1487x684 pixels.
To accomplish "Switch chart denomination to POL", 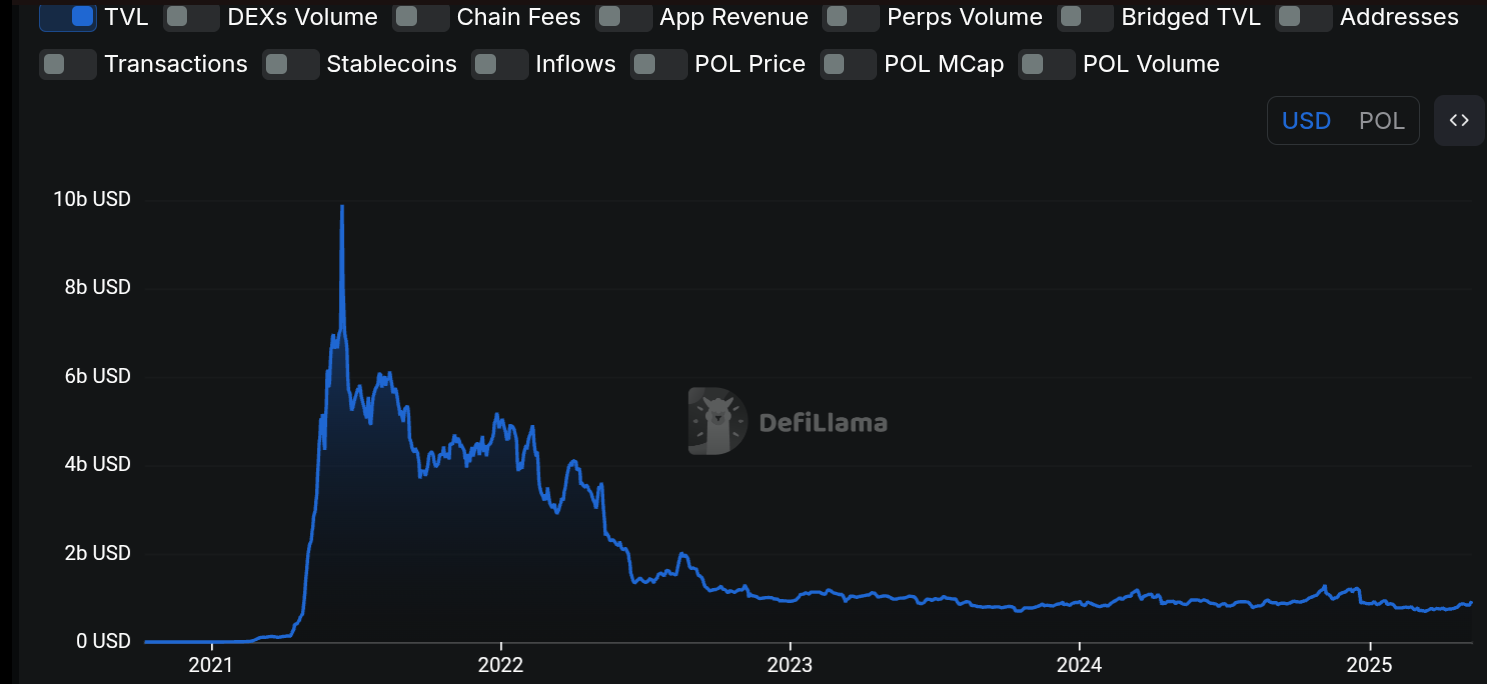I will [x=1382, y=120].
